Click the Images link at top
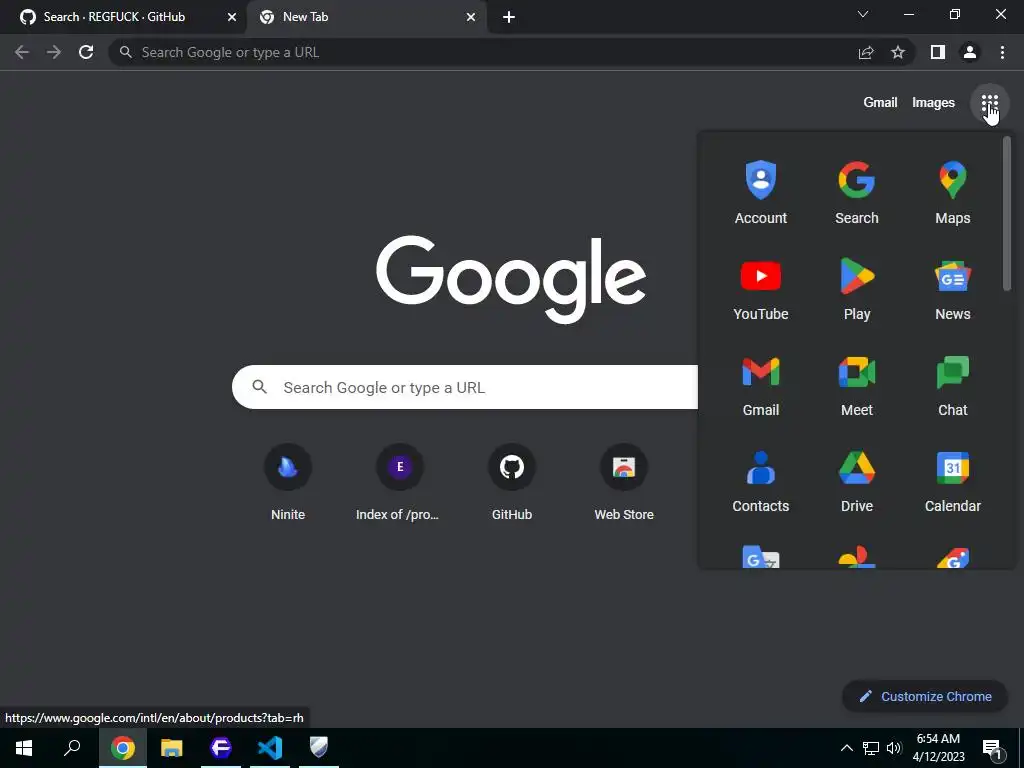 coord(933,103)
